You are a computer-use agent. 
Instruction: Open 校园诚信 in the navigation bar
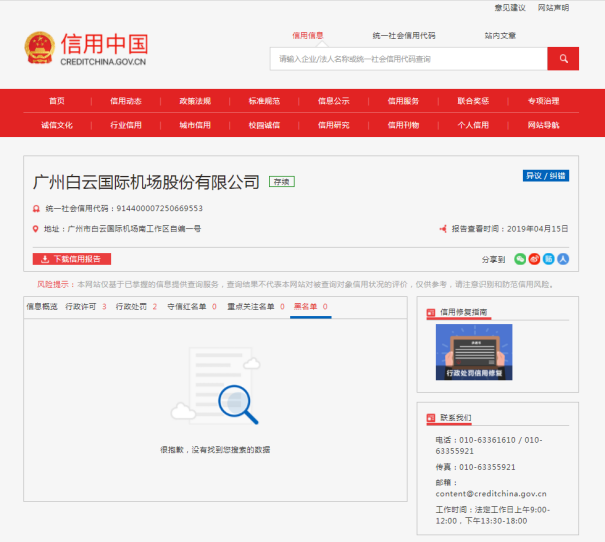click(x=264, y=125)
